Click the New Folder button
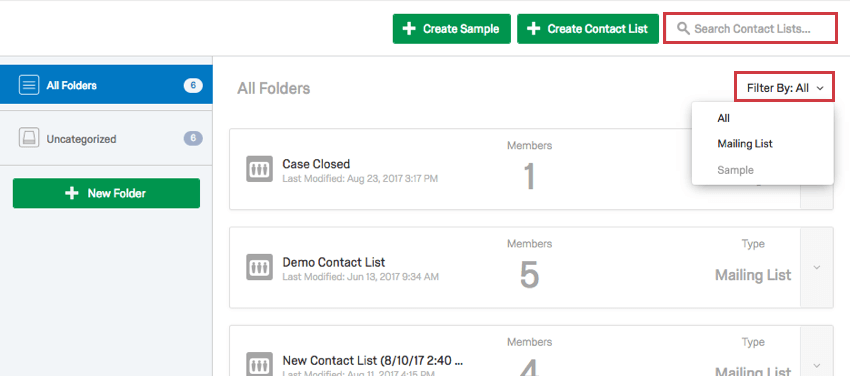 click(106, 193)
